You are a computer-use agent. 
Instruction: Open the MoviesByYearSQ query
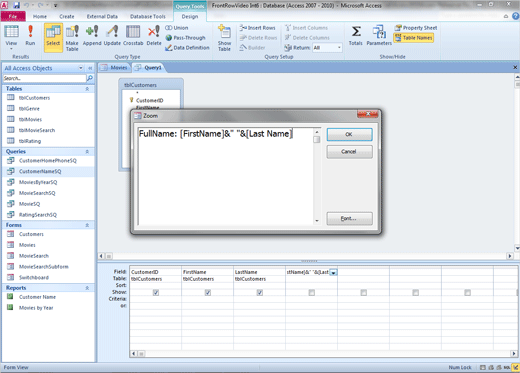[x=38, y=182]
